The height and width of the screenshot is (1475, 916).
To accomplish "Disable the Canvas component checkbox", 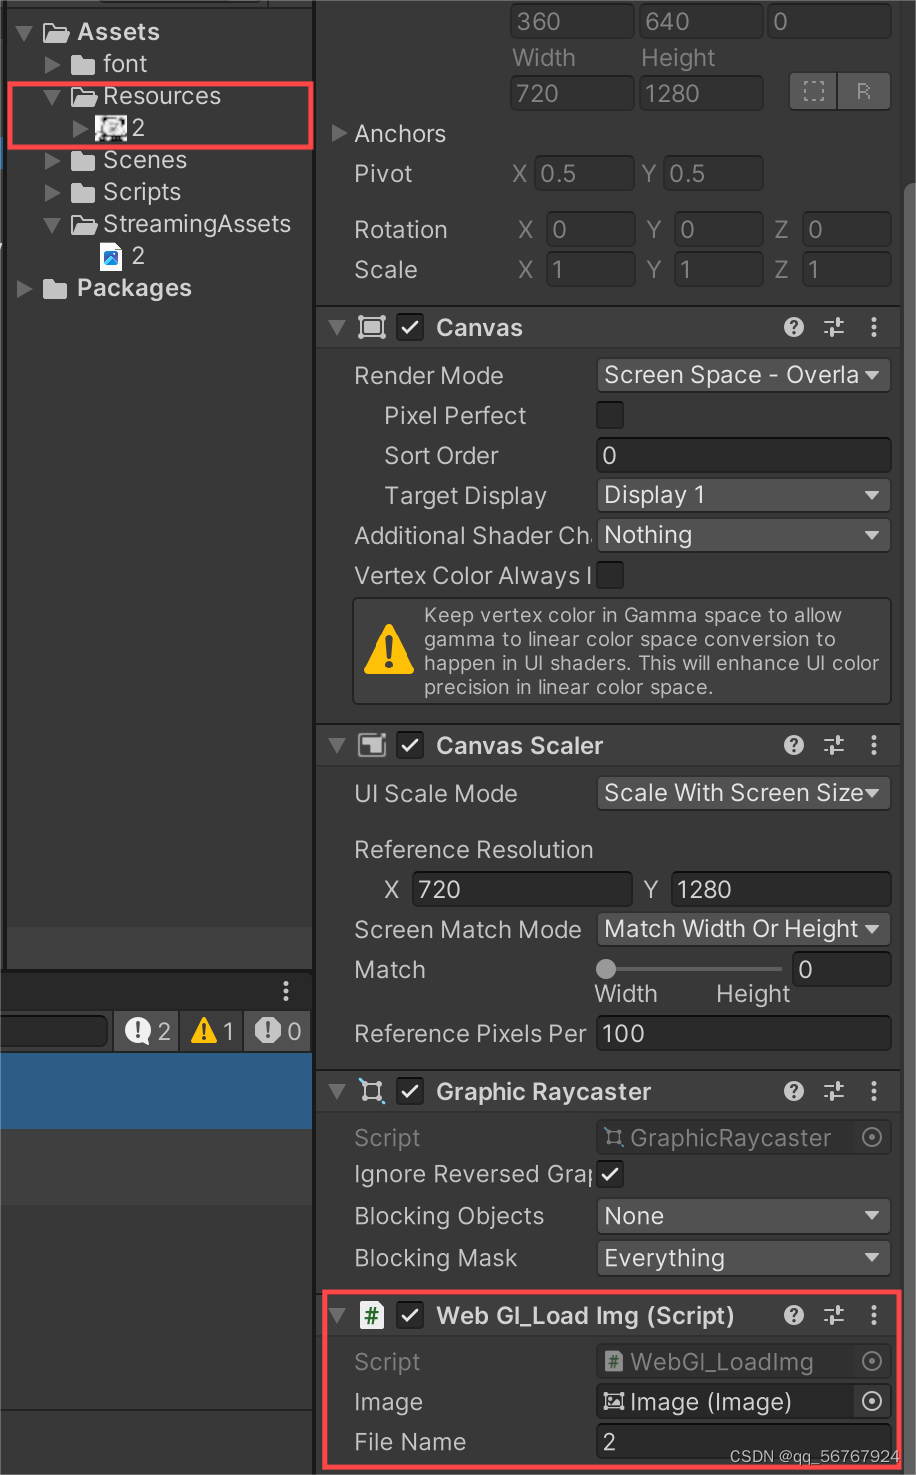I will (410, 327).
